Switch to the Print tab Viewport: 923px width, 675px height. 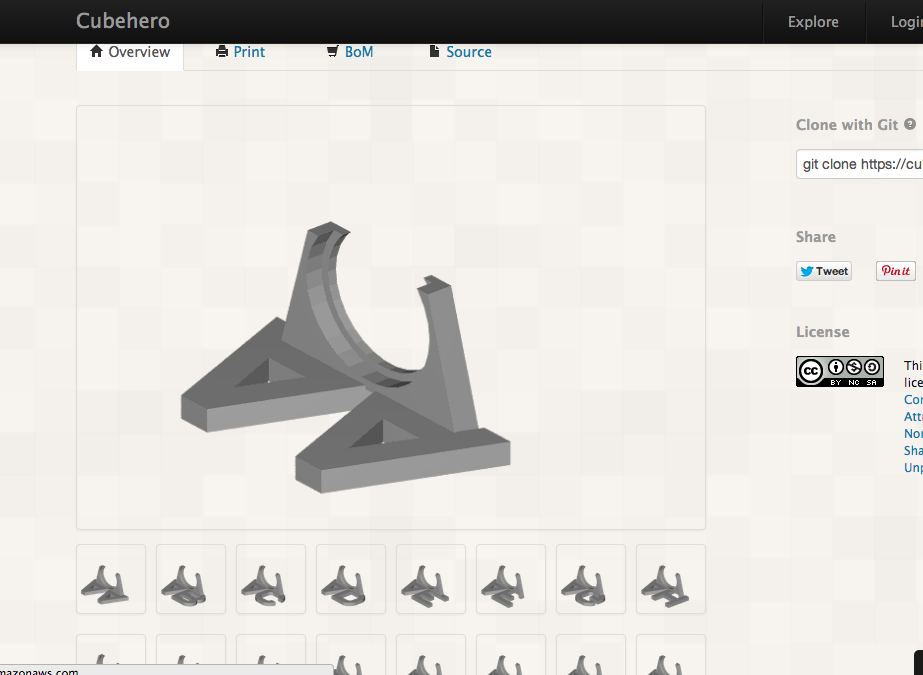[x=241, y=52]
